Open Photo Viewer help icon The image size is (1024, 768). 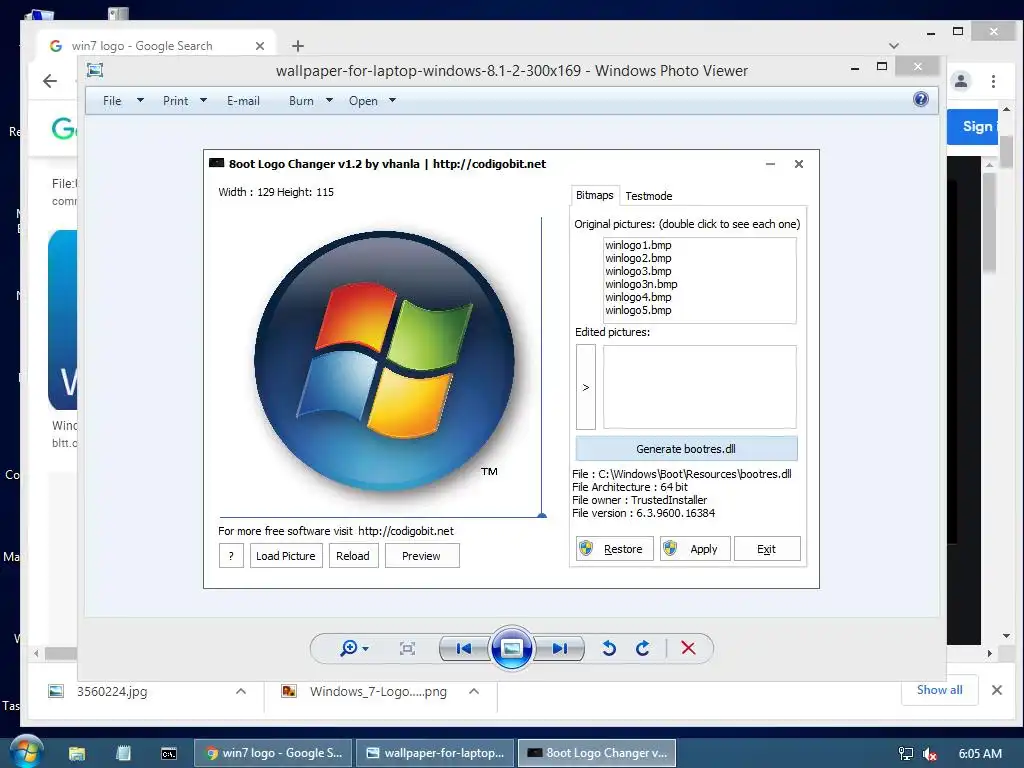point(921,99)
